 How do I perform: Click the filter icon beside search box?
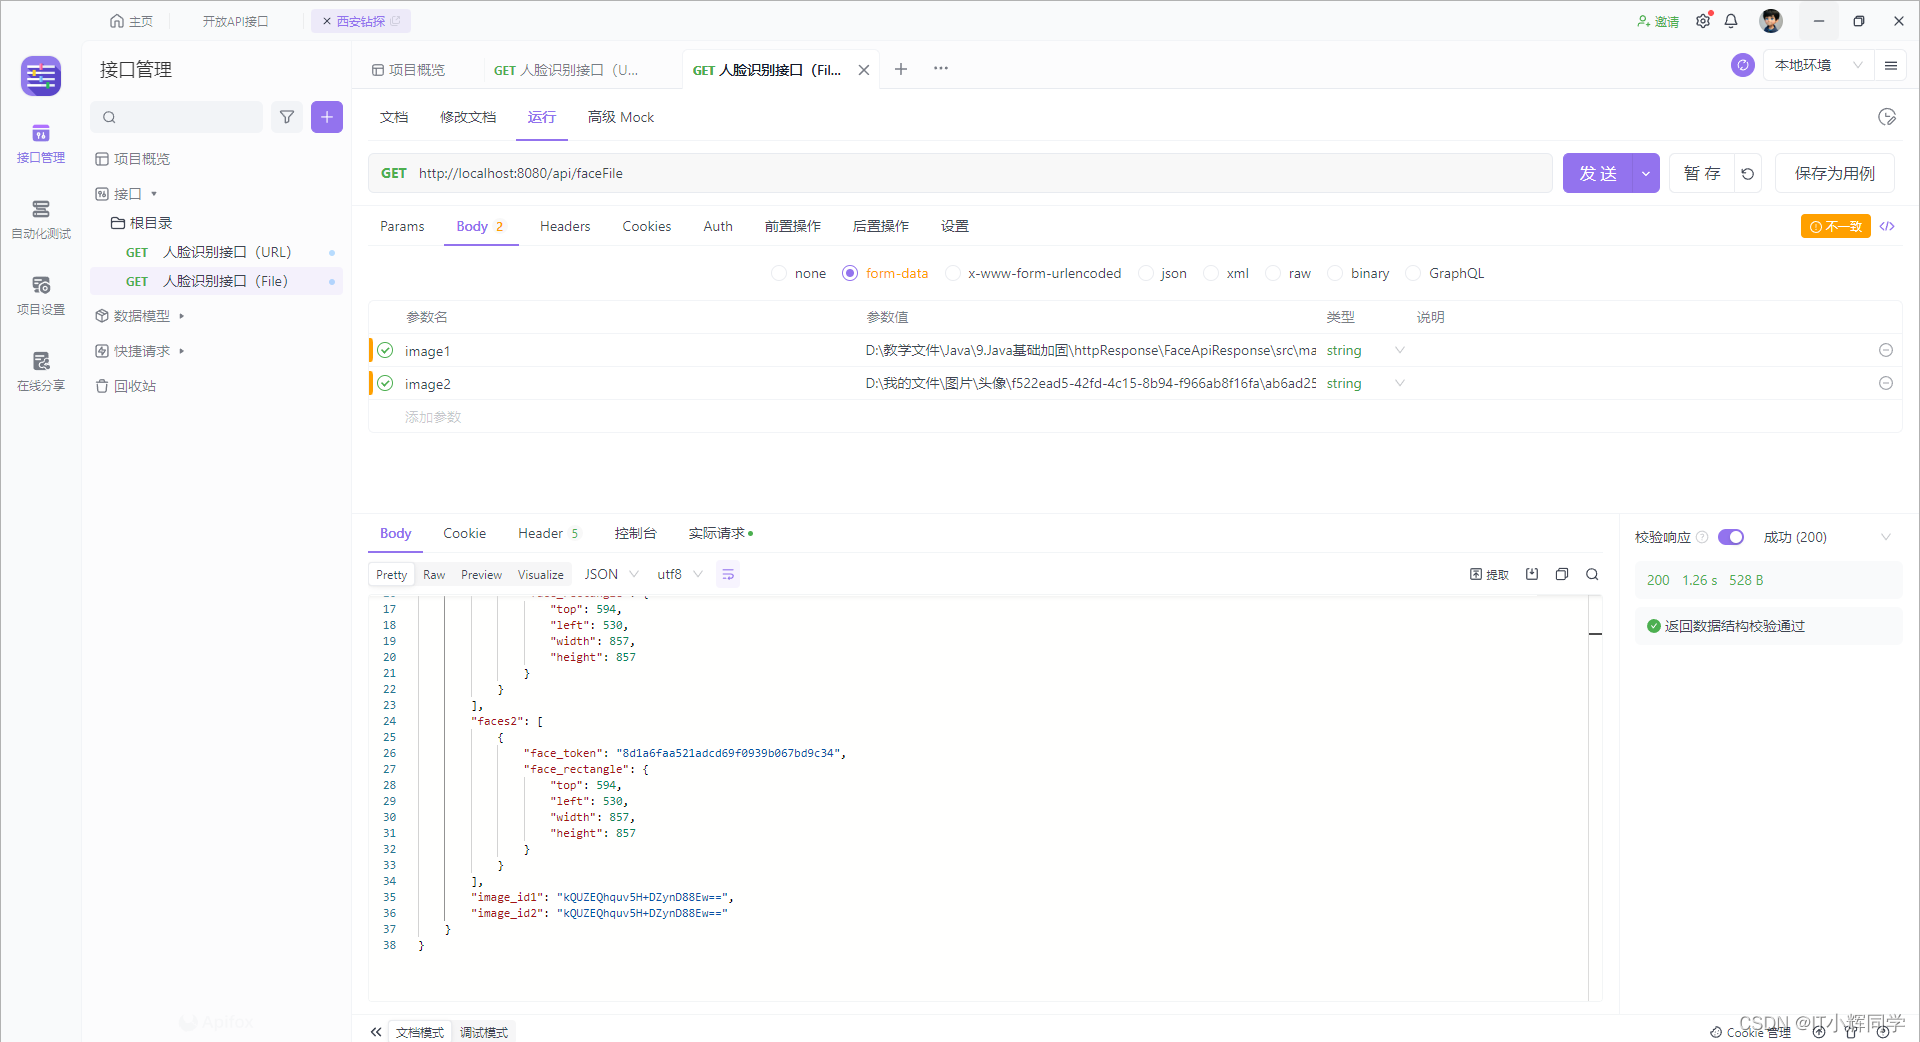click(287, 117)
